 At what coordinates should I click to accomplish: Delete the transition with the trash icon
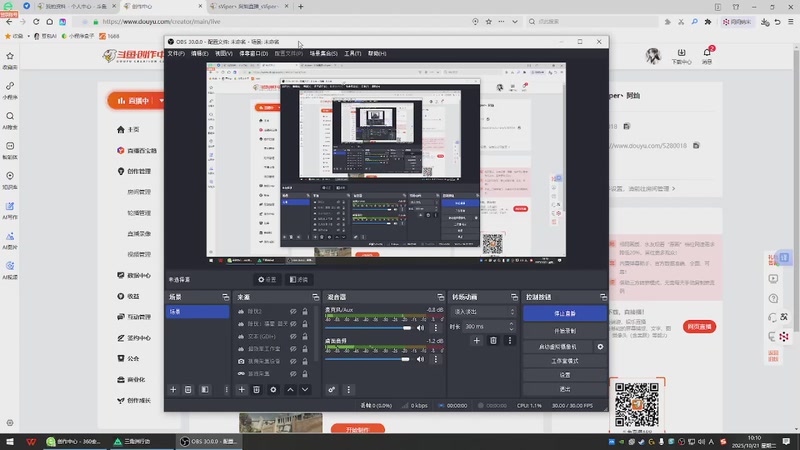click(493, 340)
